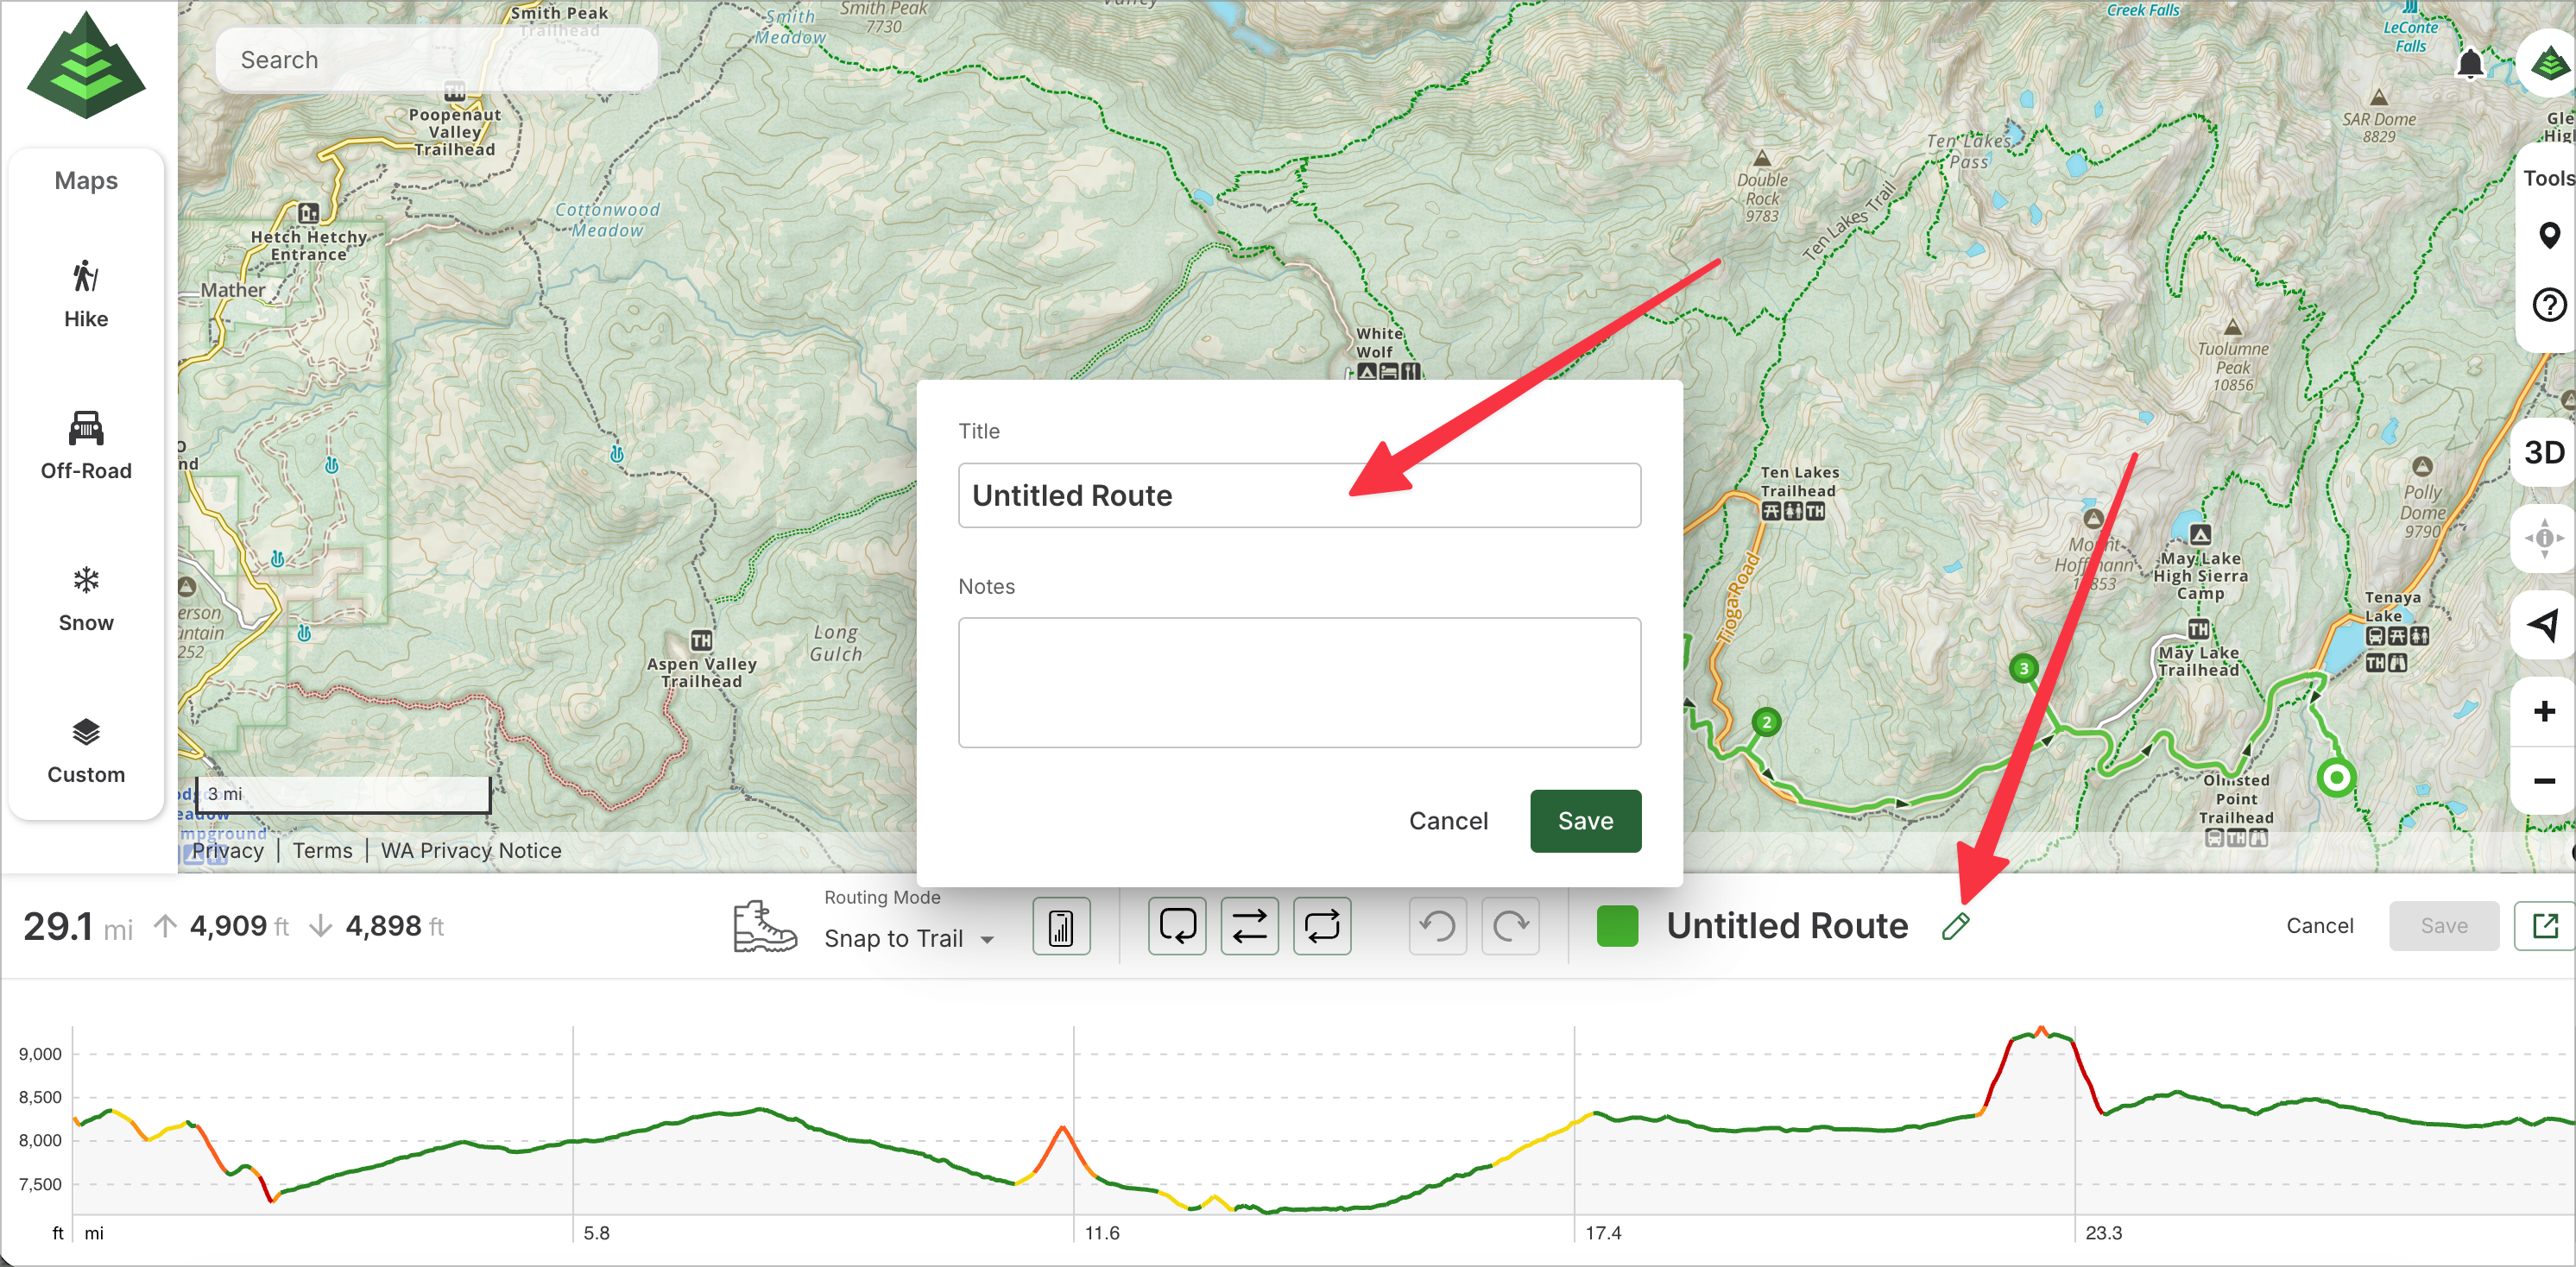Screen dimensions: 2576x1267
Task: Click the green Save button in the dialog
Action: pyautogui.click(x=1585, y=821)
